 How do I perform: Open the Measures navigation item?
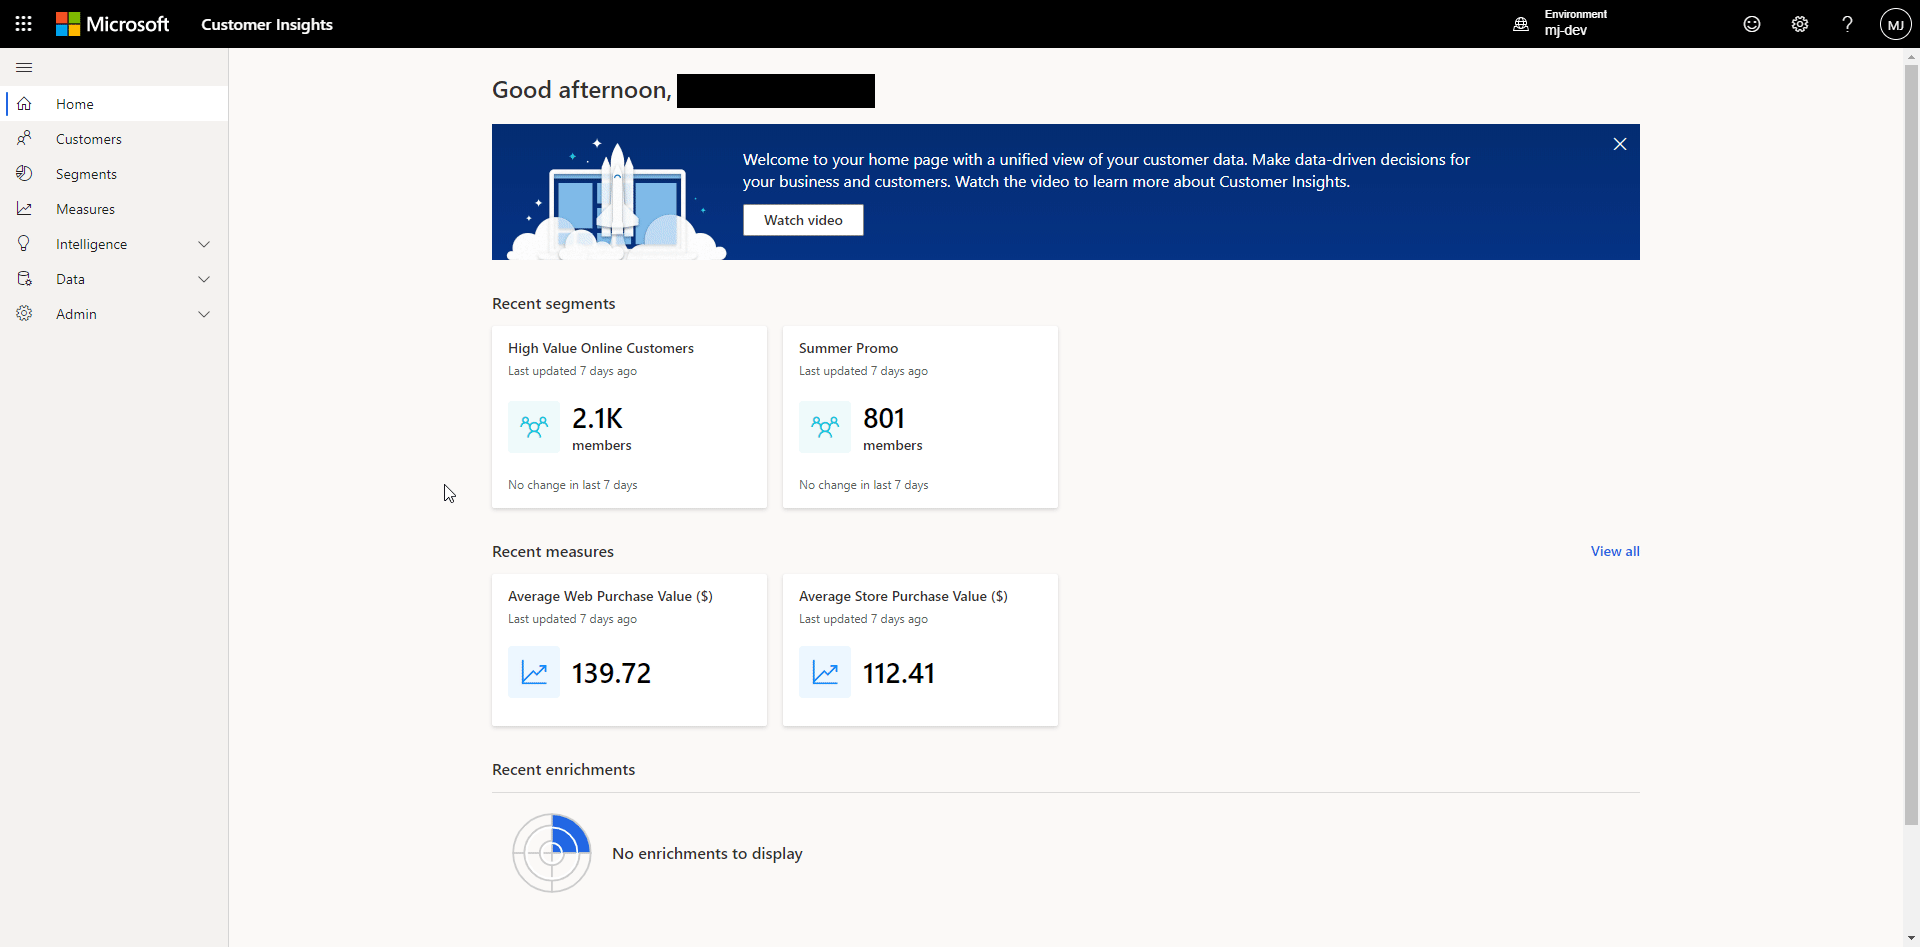(x=85, y=209)
